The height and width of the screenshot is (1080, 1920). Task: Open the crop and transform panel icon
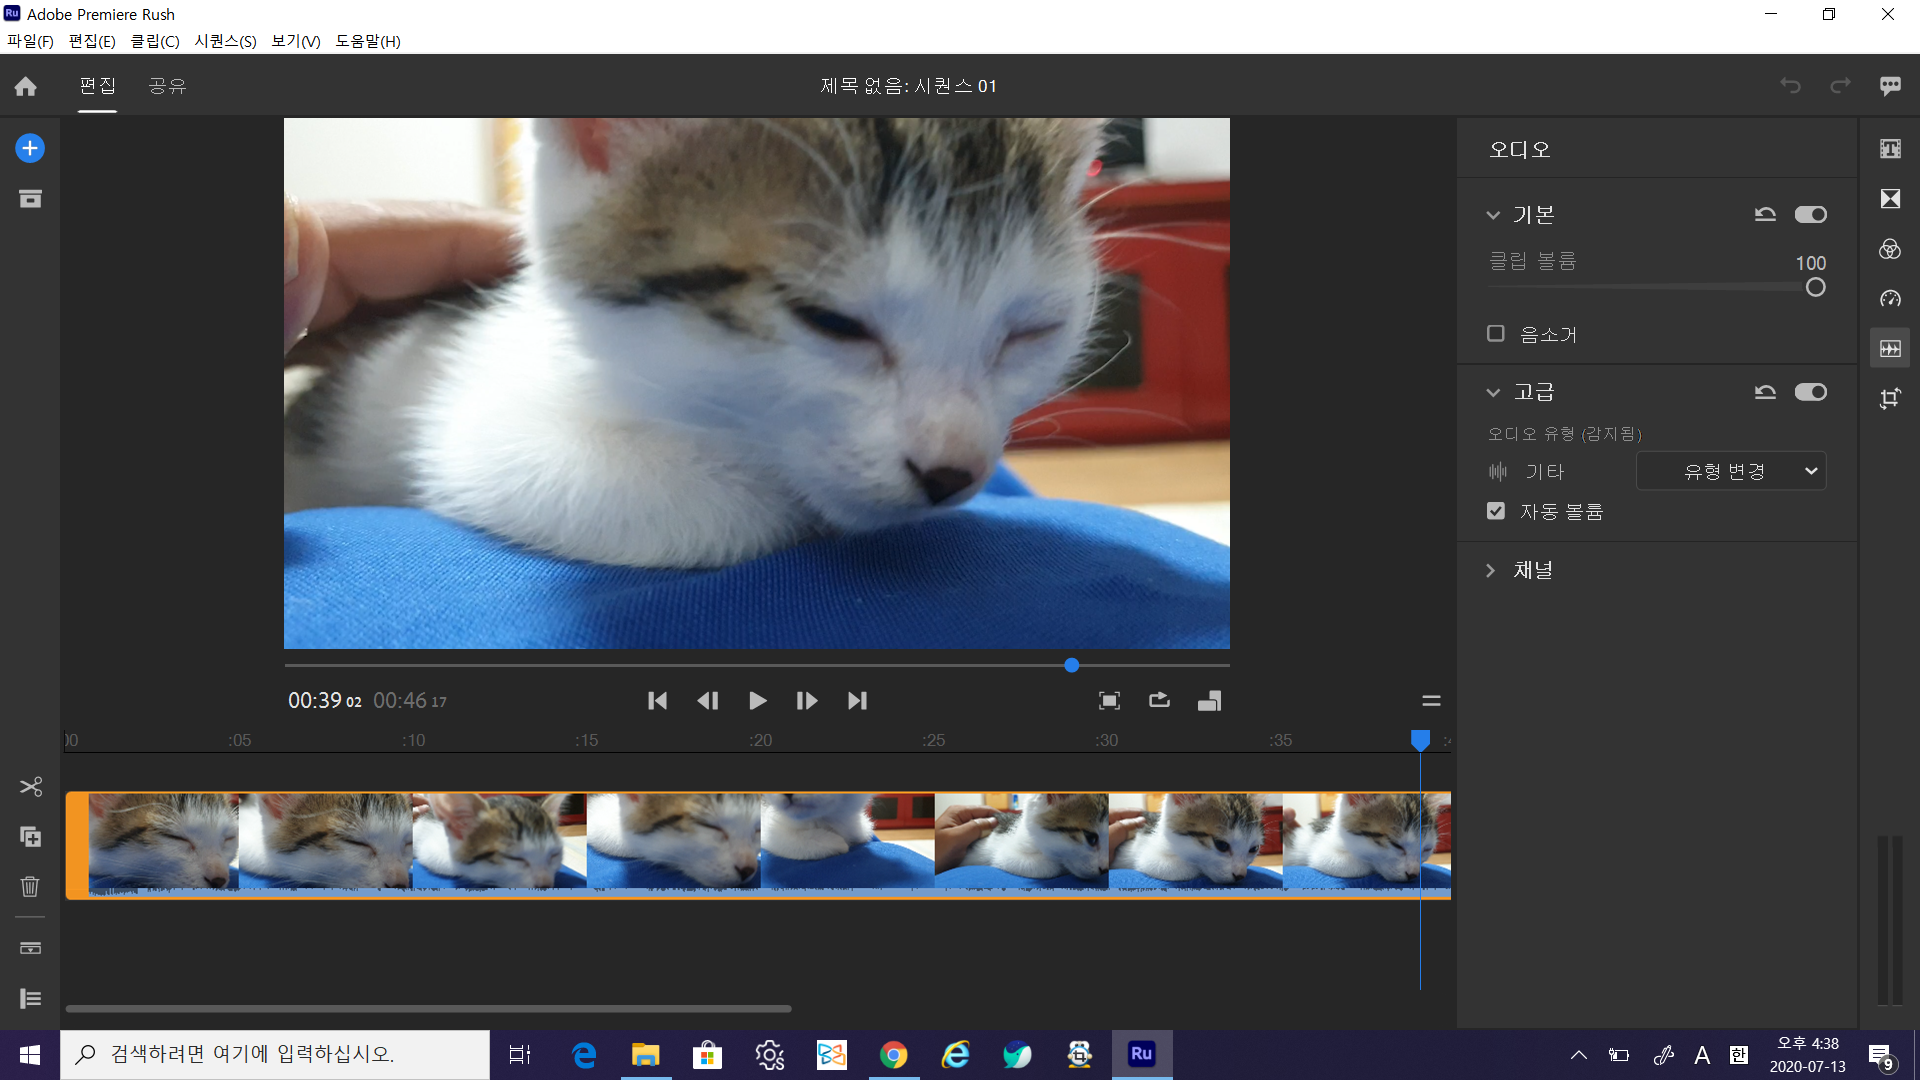point(1890,399)
